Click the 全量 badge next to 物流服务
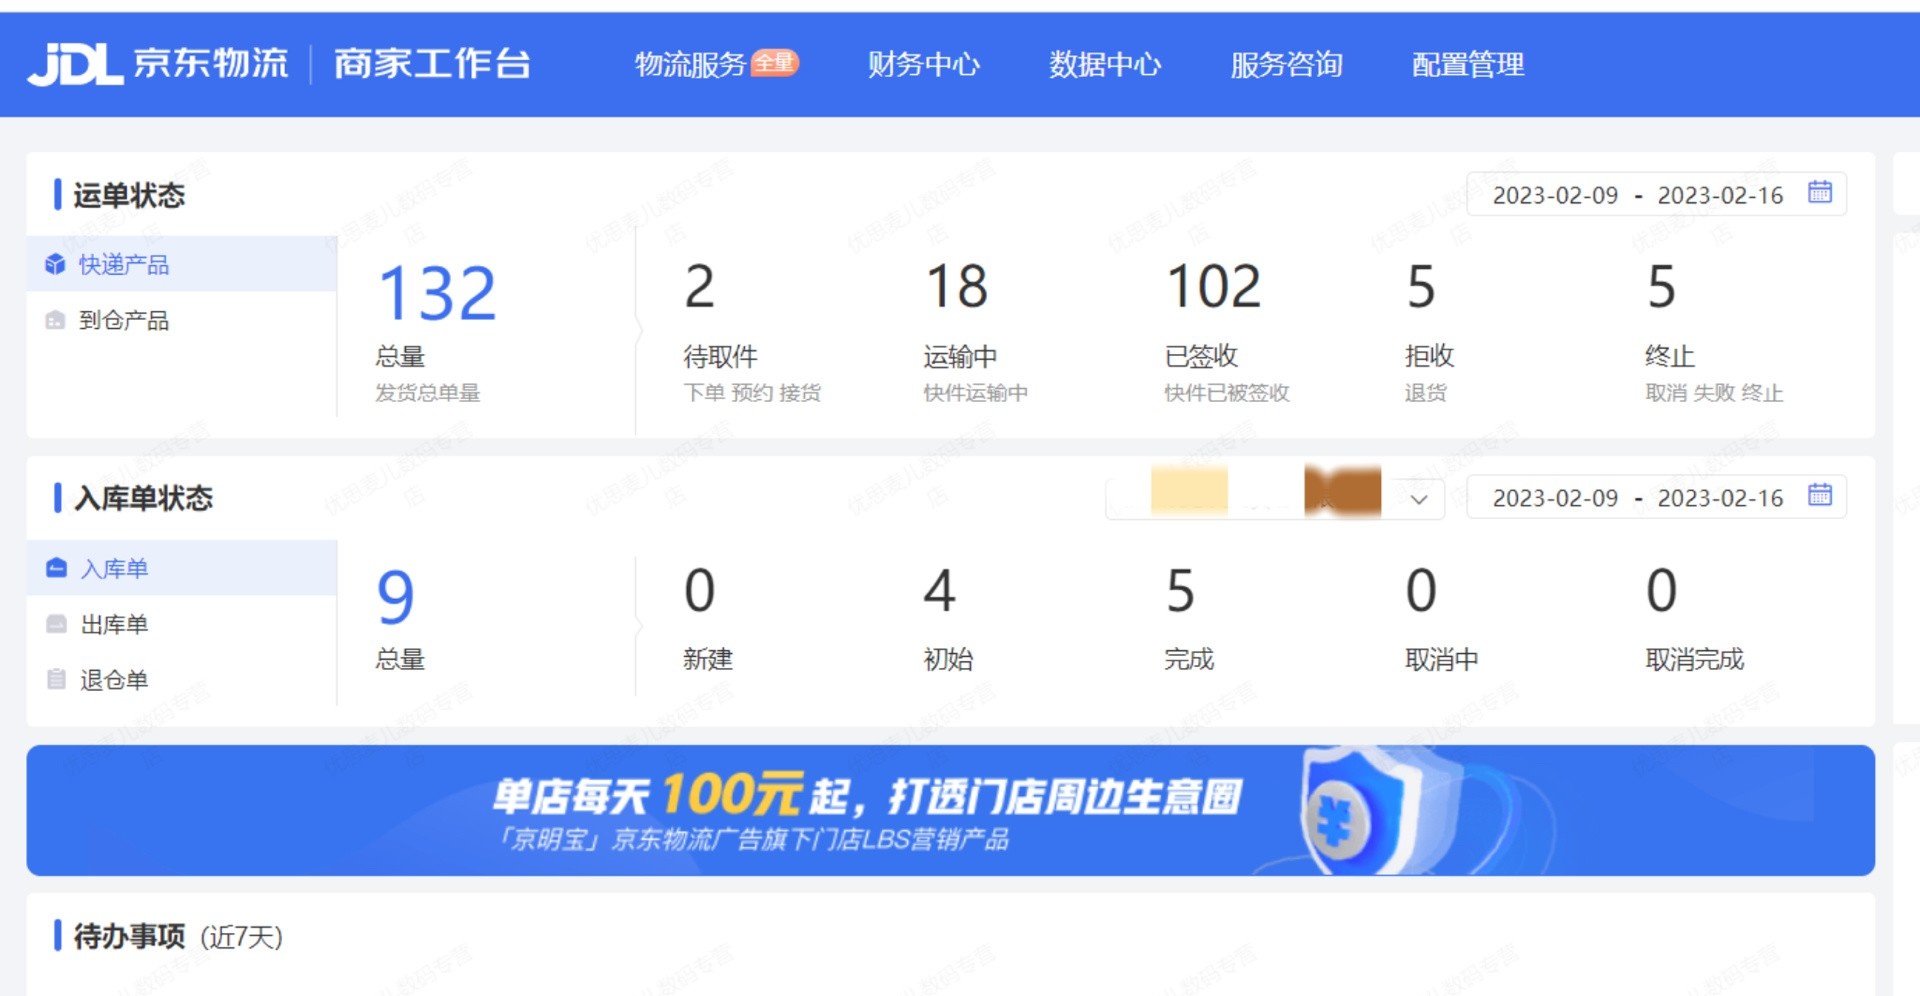Screen dimensions: 1920x996 (x=774, y=62)
